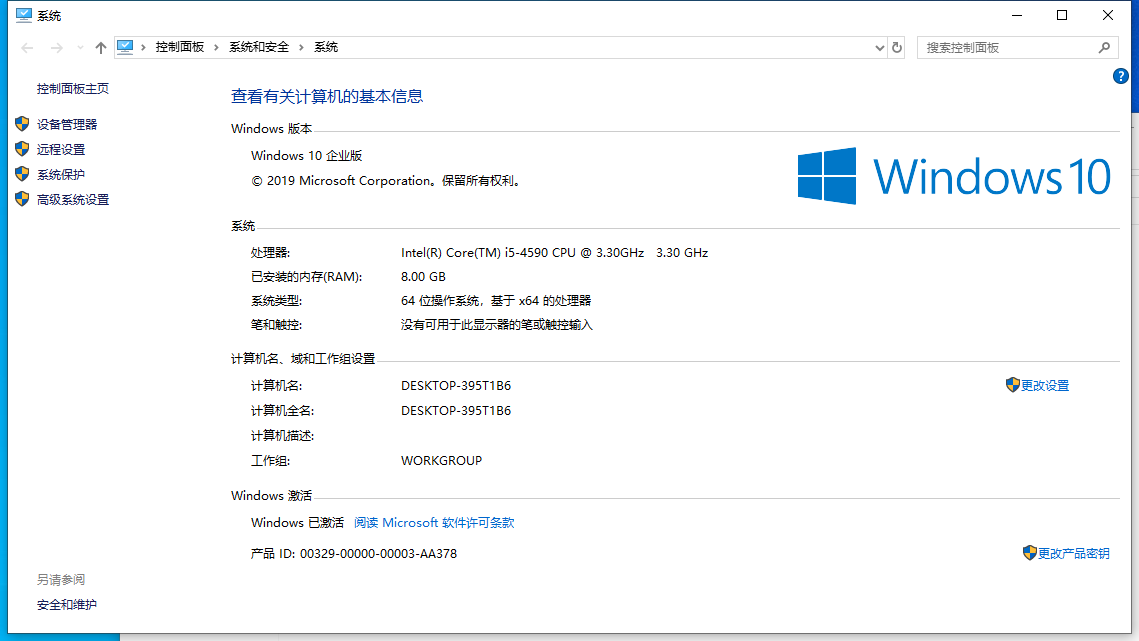Image resolution: width=1139 pixels, height=641 pixels.
Task: Close the 系统 window
Action: point(1108,15)
